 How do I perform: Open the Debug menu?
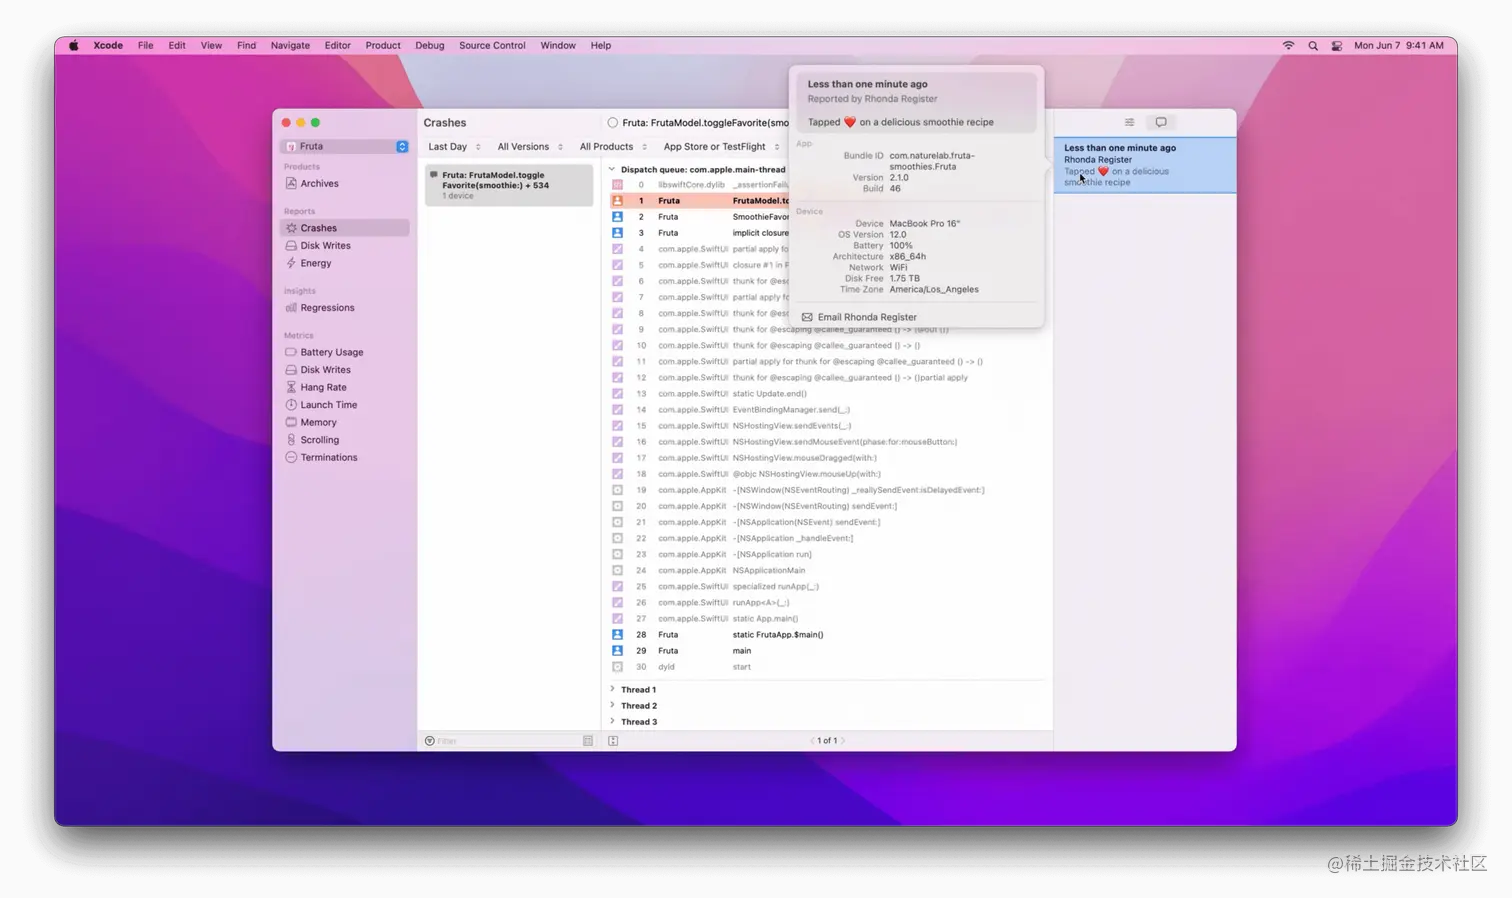429,46
